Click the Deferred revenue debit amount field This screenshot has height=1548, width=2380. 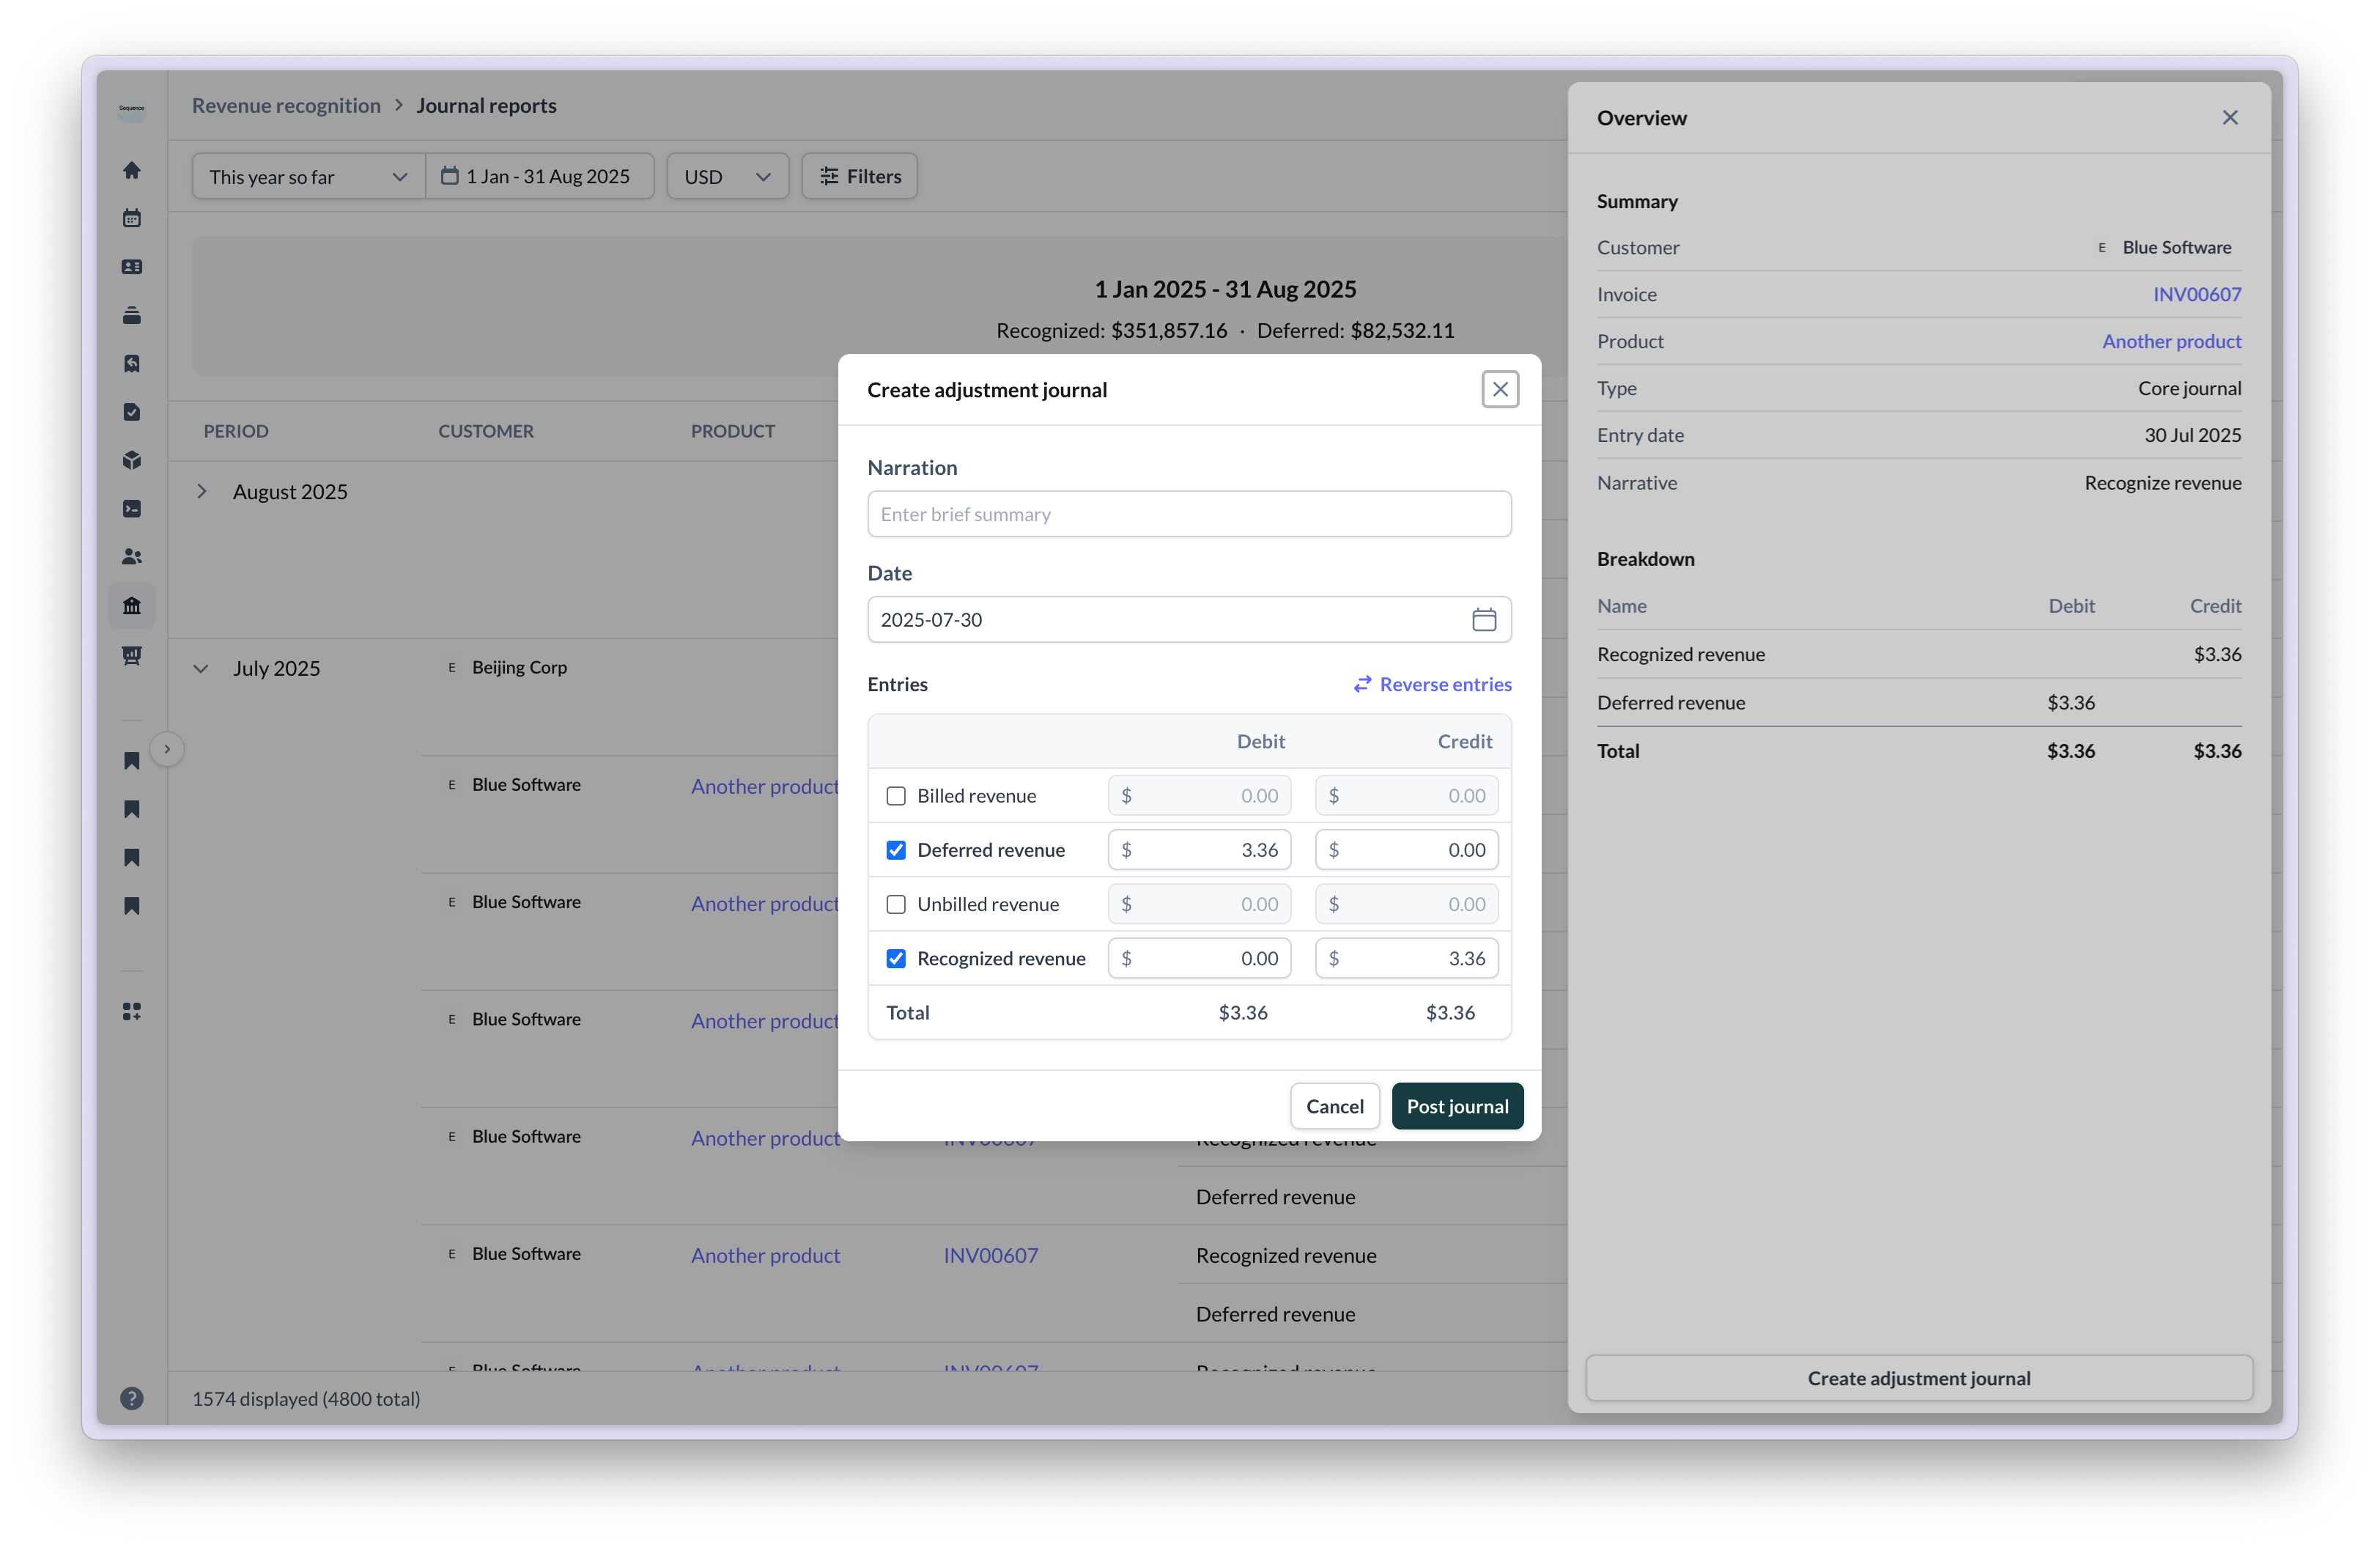tap(1199, 850)
